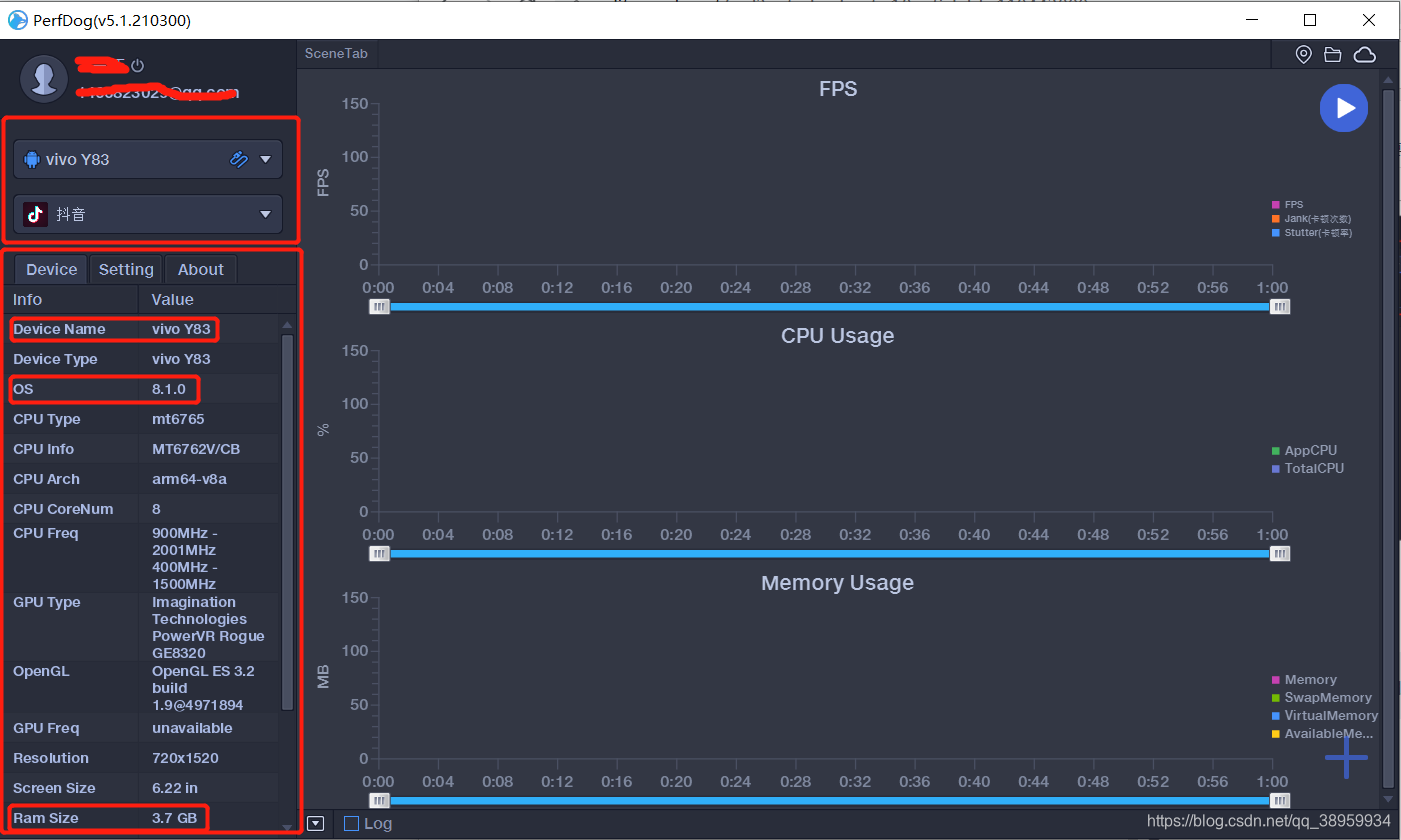
Task: Grab the right range handle of the CPU Usage chart
Action: tap(1280, 554)
